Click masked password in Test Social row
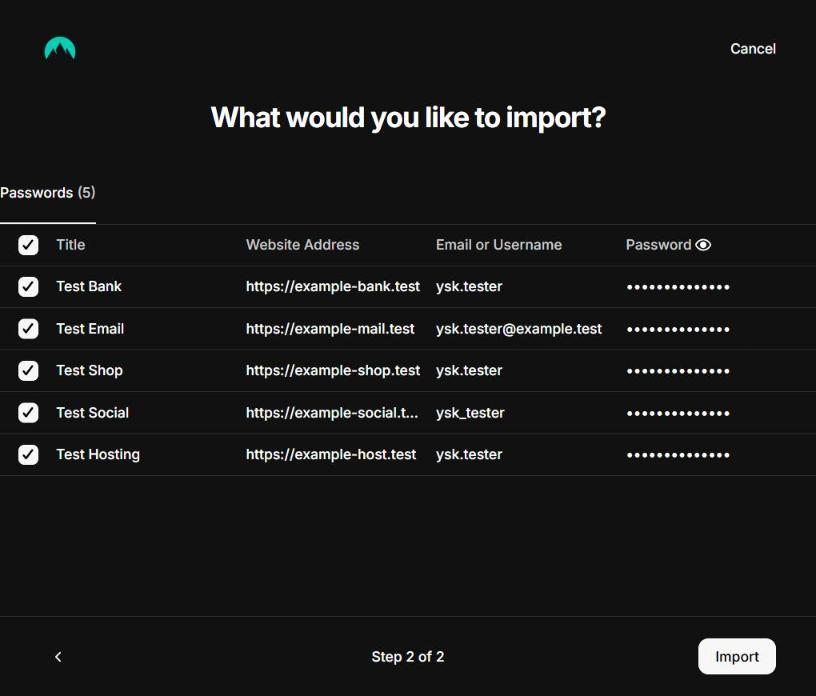This screenshot has width=816, height=696. tap(678, 413)
